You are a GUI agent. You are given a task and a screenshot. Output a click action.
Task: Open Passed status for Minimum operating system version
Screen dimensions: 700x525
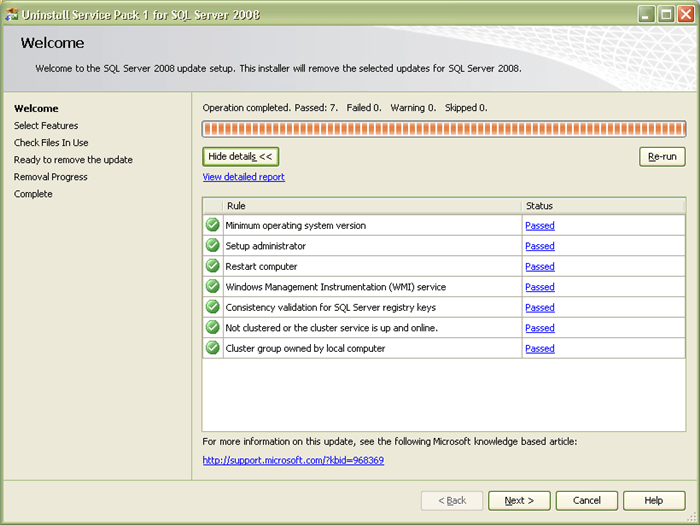[x=540, y=226]
